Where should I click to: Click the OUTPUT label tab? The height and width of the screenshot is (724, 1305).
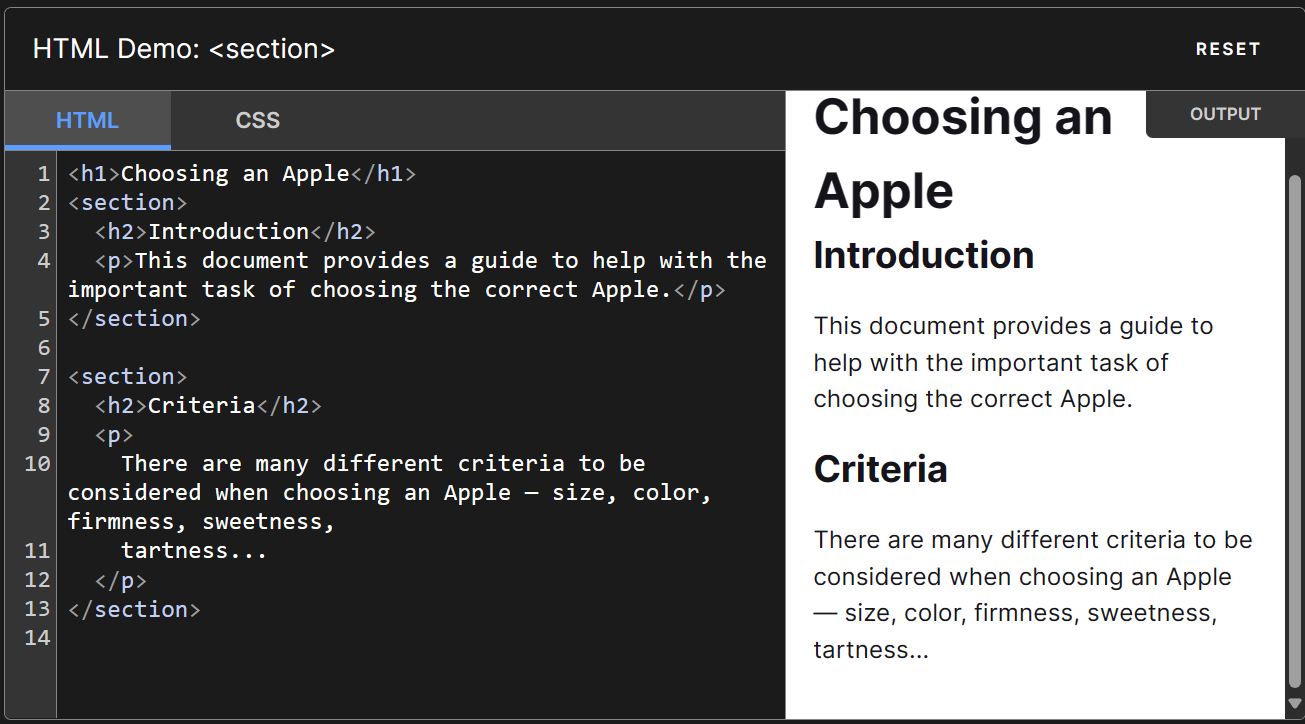coord(1225,114)
